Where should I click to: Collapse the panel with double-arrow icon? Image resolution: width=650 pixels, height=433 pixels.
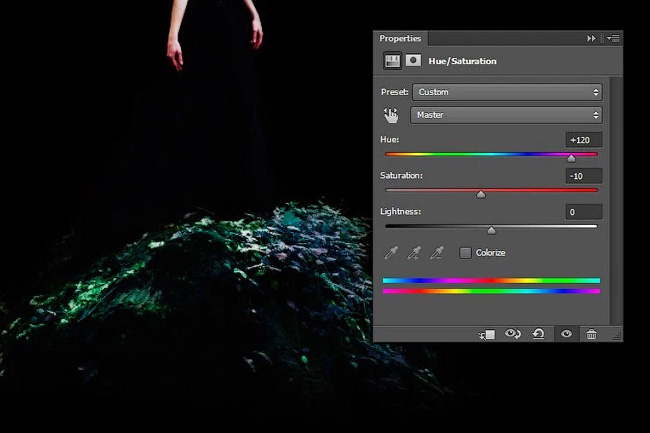click(591, 39)
